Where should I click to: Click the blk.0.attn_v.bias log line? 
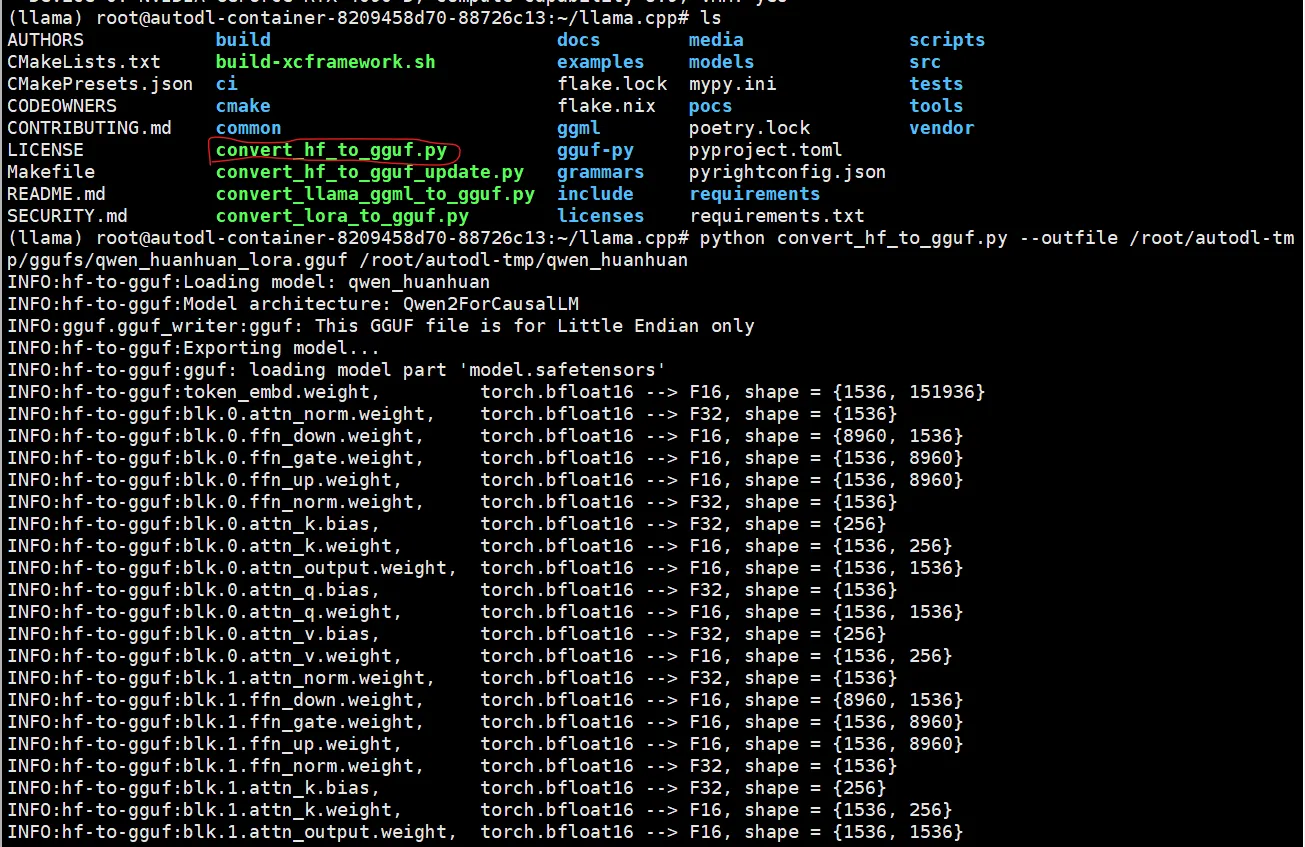click(x=447, y=634)
